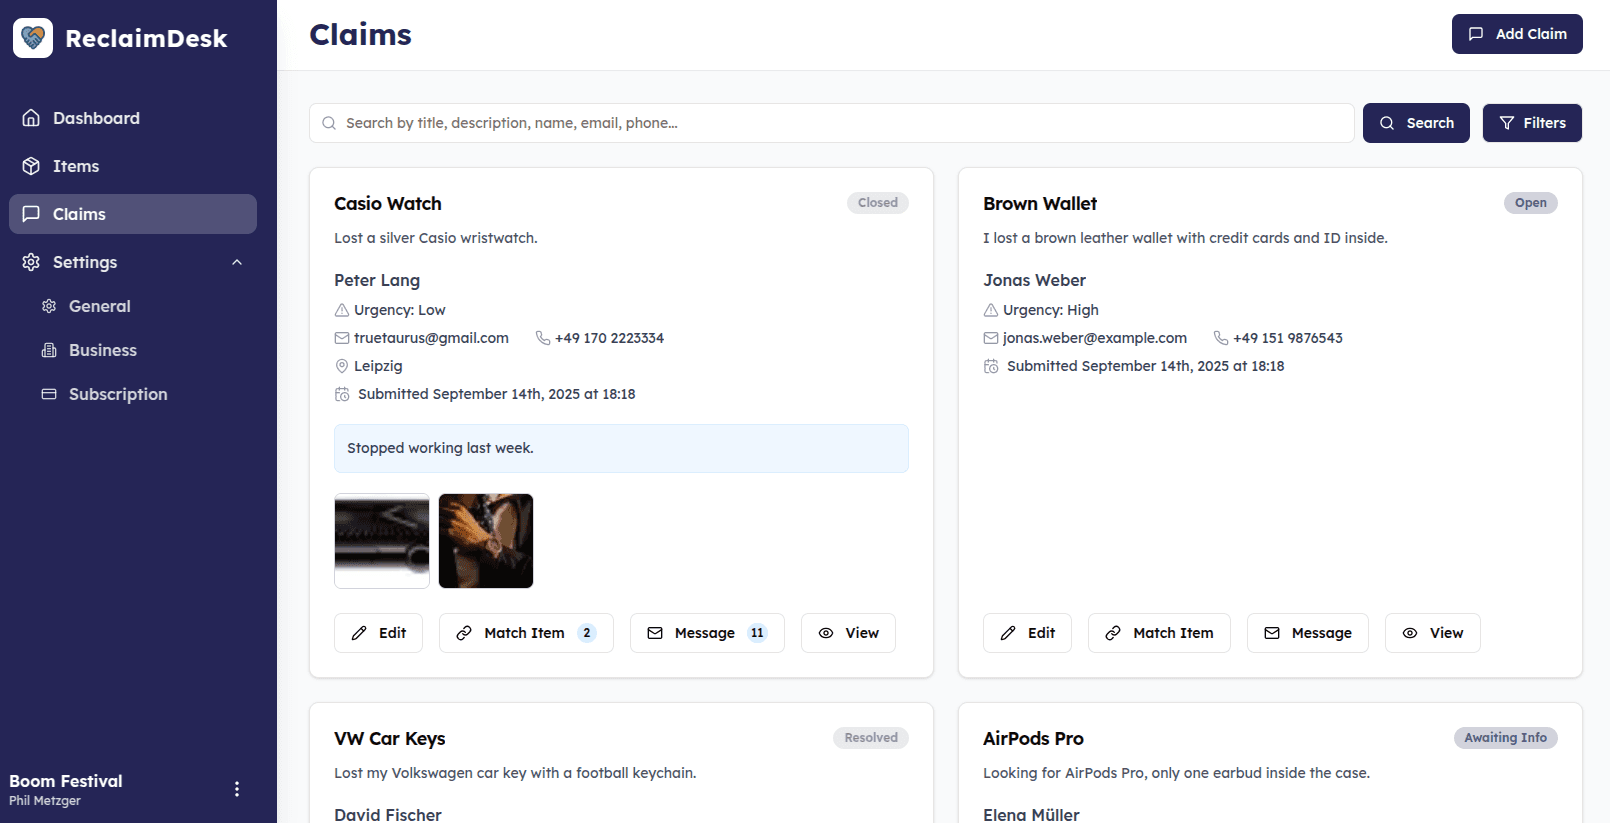This screenshot has height=823, width=1610.
Task: Open the wristwatch photo thumbnail
Action: [486, 541]
